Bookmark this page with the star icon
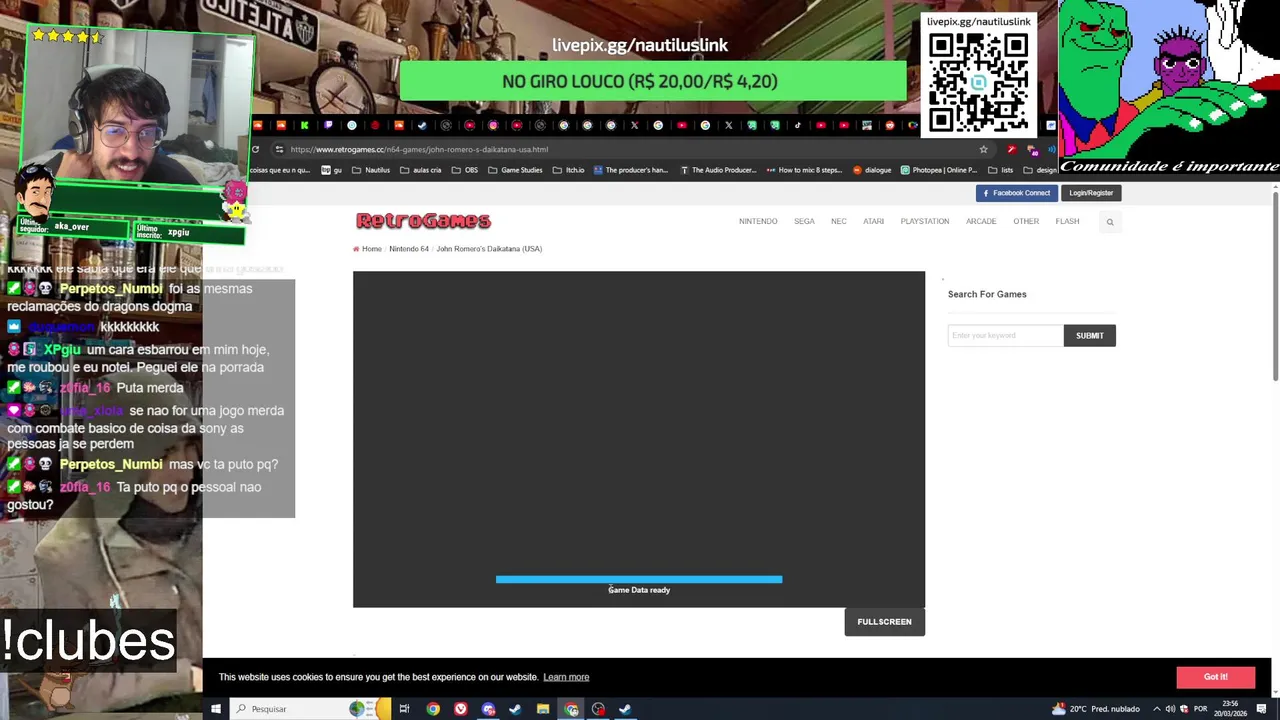 coord(983,149)
